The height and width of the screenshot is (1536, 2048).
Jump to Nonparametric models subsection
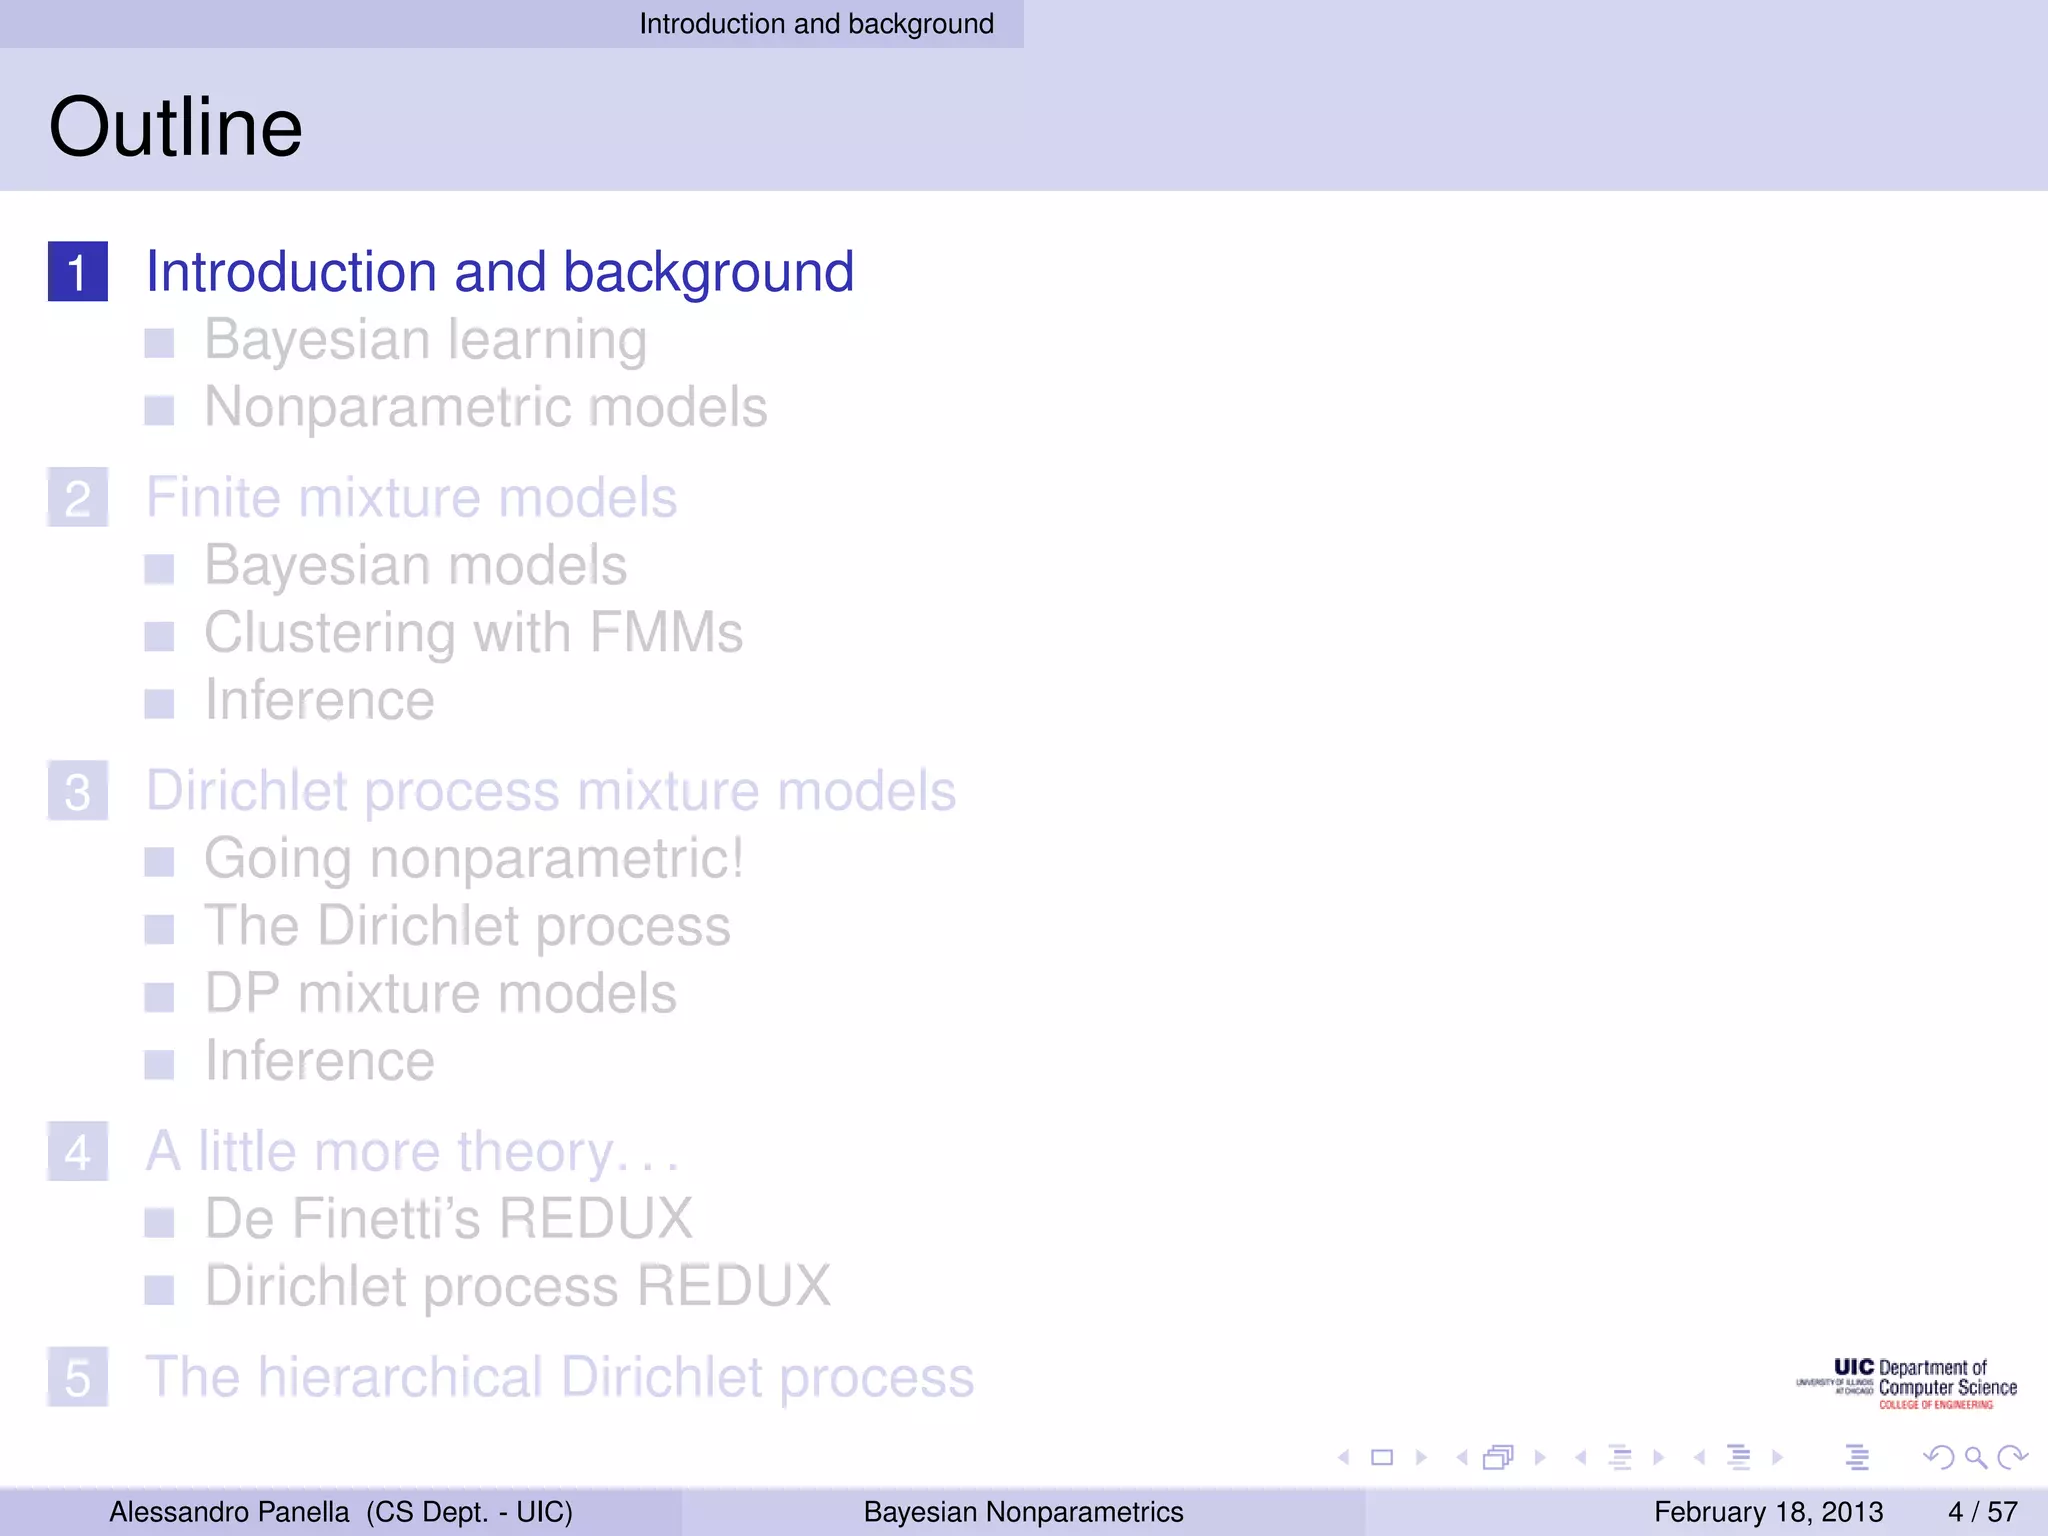486,408
